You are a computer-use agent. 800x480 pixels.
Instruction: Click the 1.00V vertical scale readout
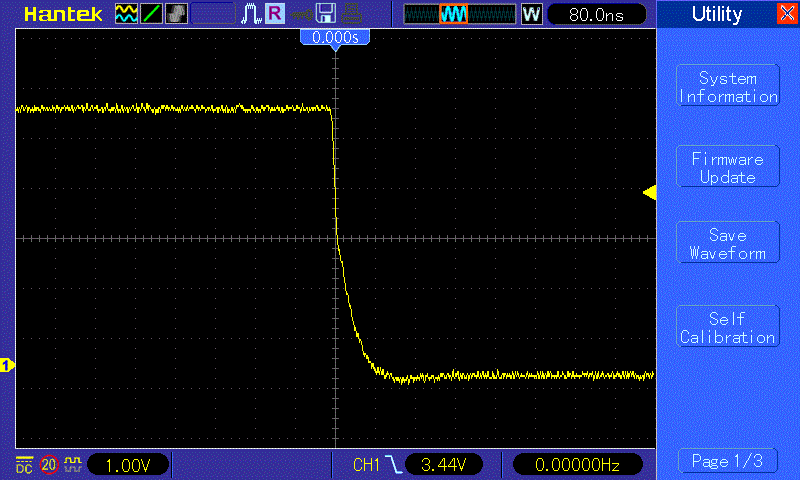tap(128, 464)
